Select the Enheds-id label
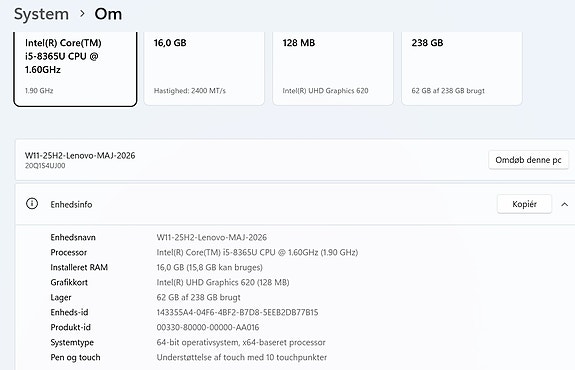Screen dimensions: 575x370 tap(69, 312)
